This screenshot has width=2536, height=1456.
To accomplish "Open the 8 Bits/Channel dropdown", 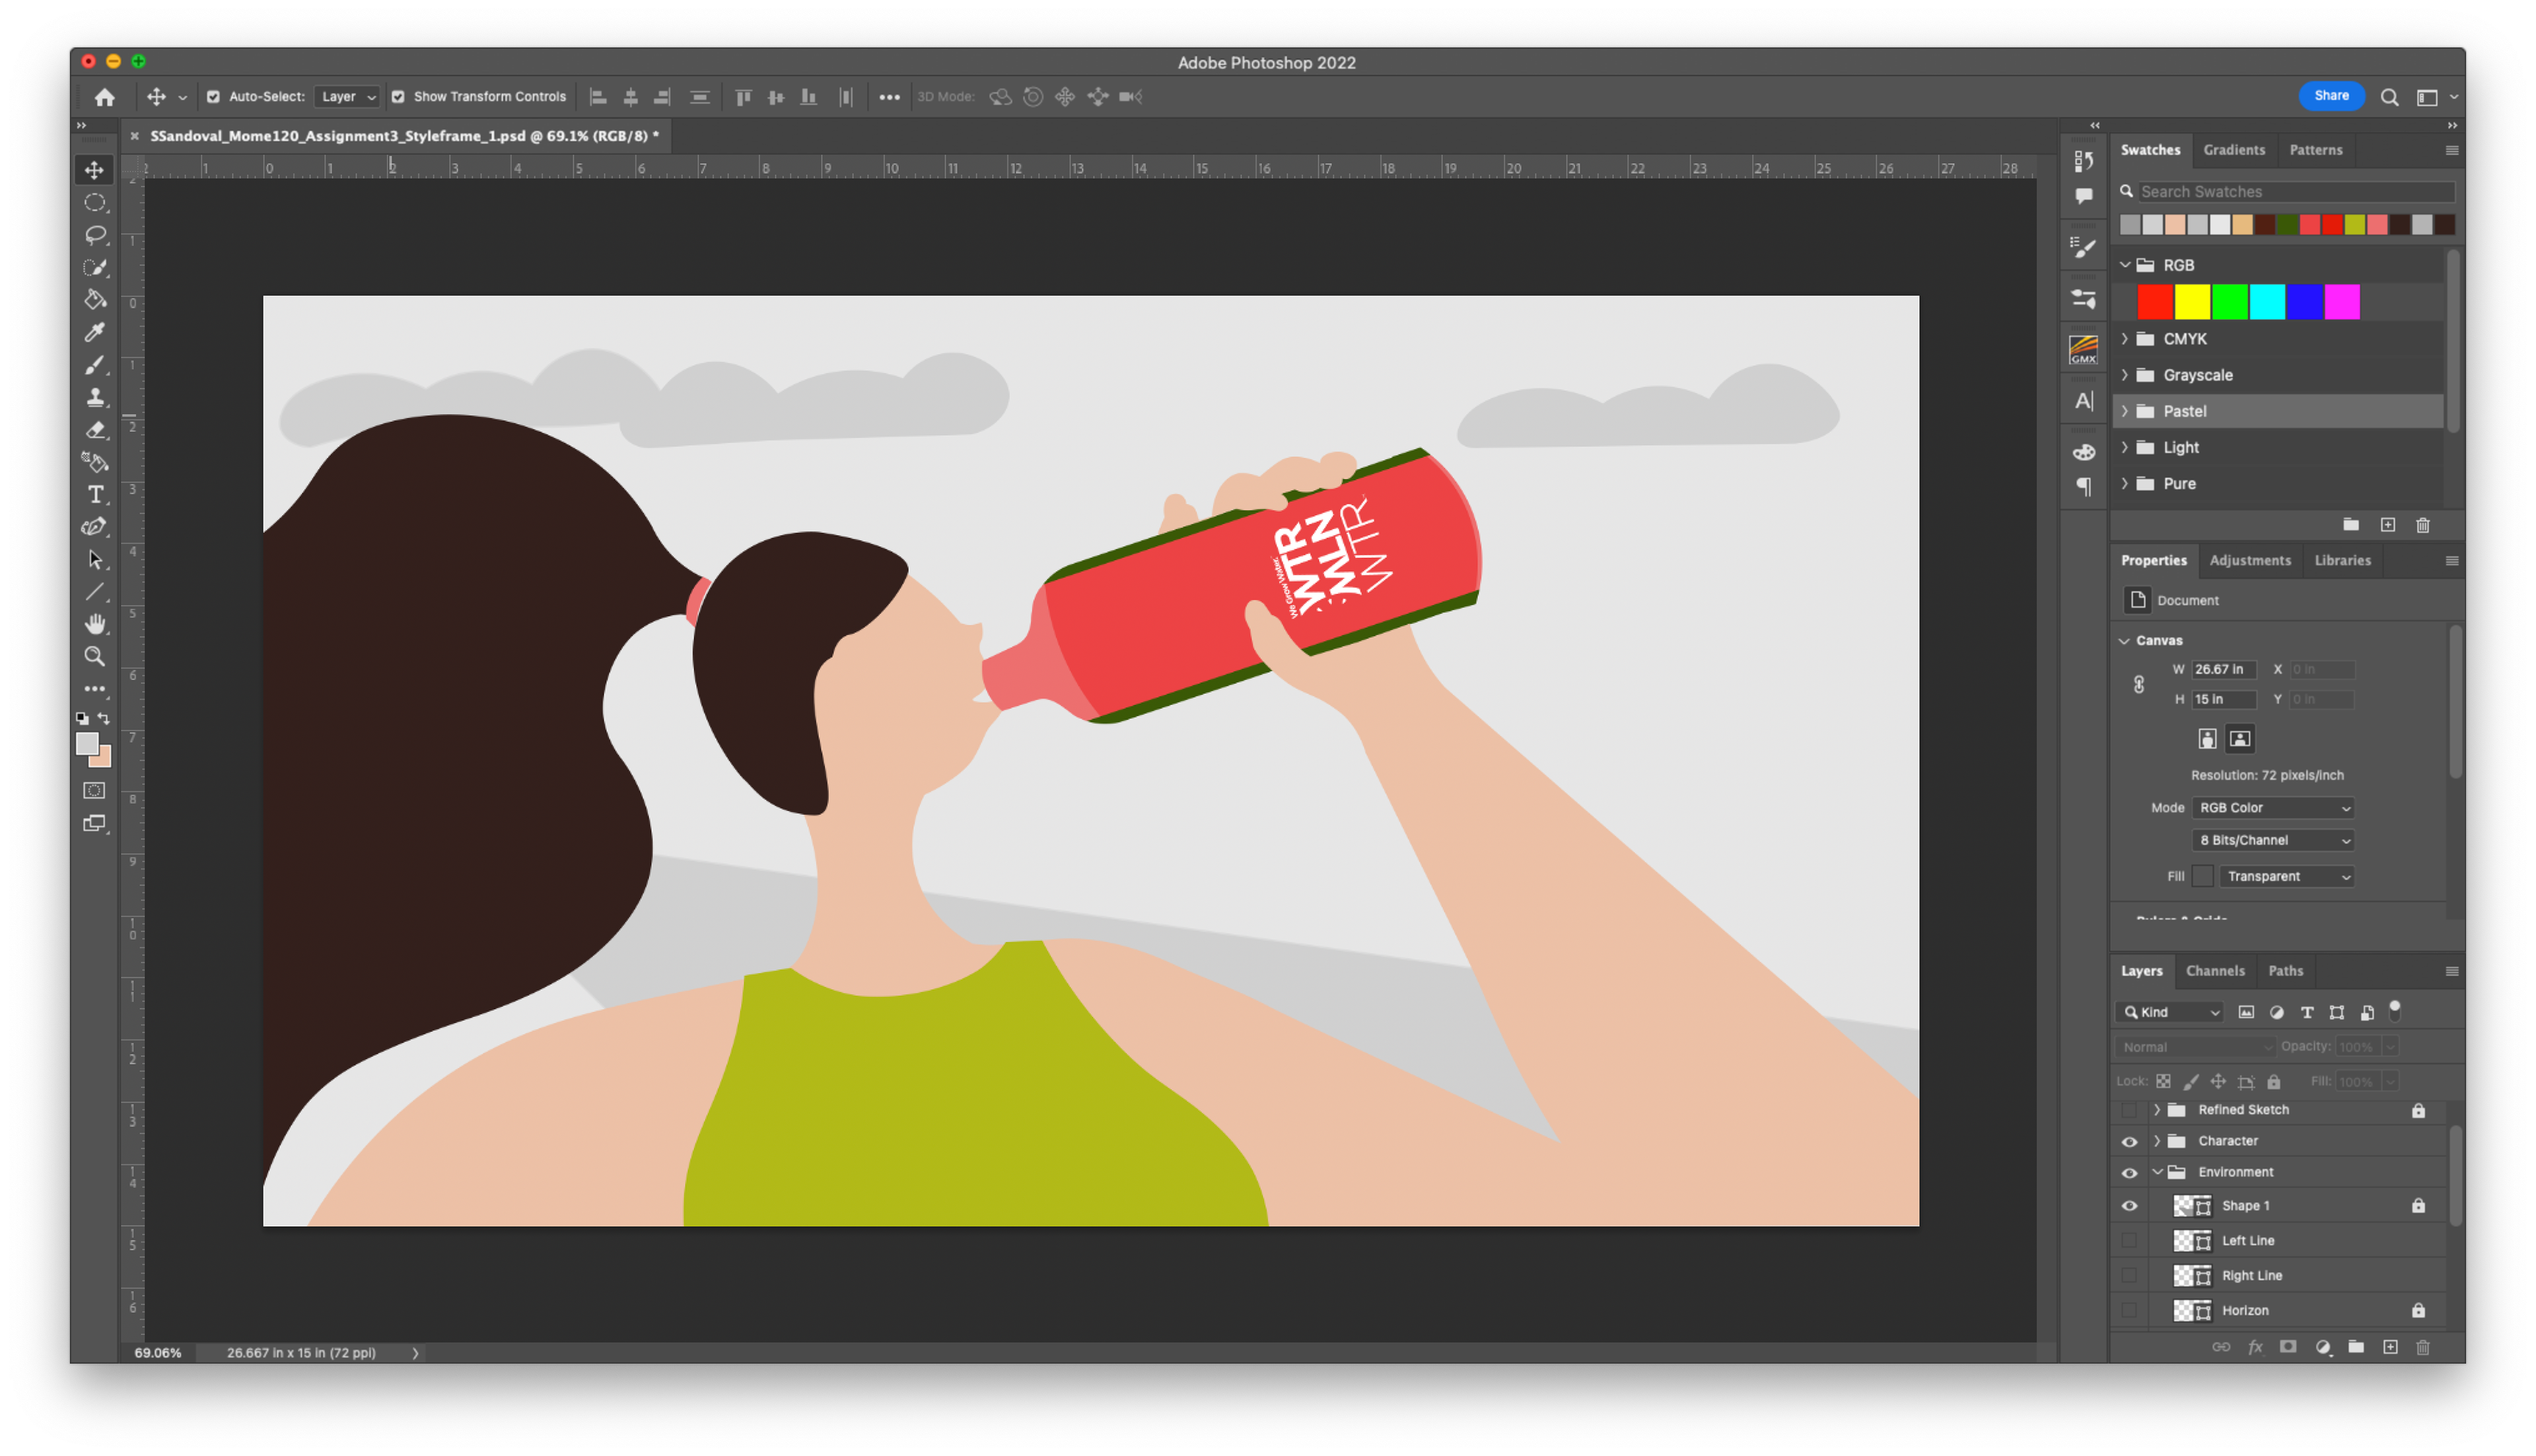I will [x=2272, y=840].
